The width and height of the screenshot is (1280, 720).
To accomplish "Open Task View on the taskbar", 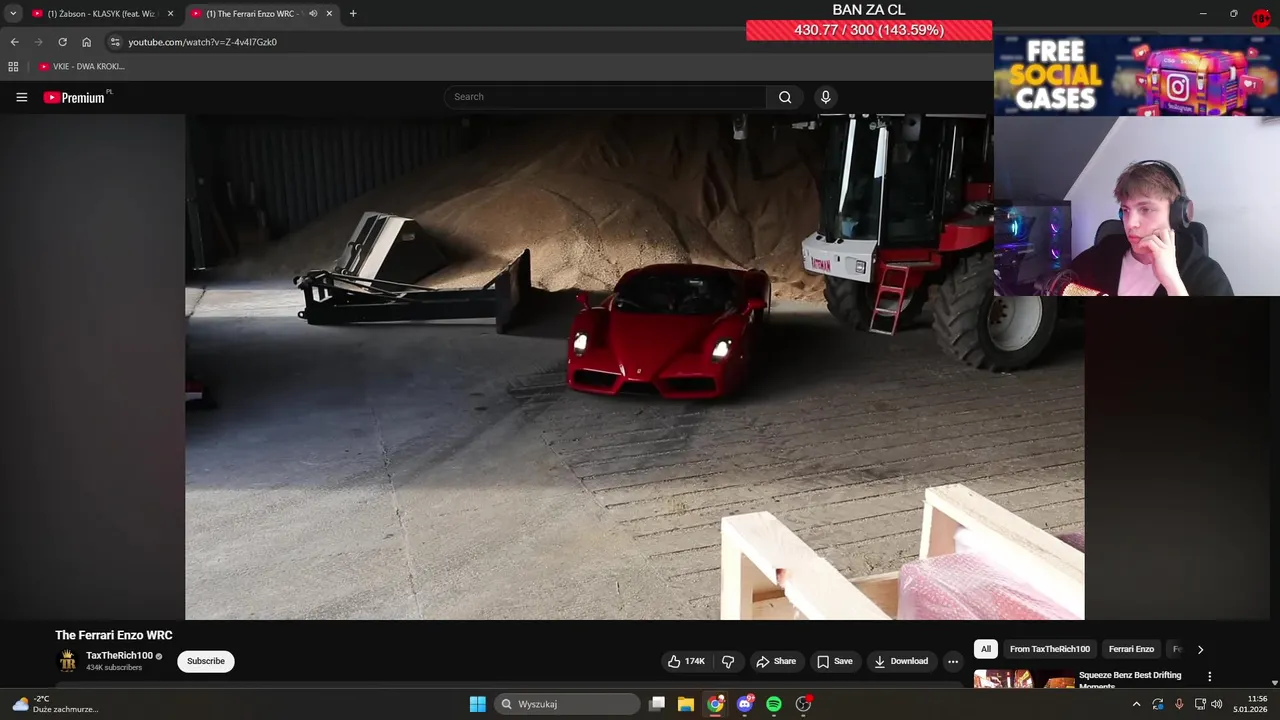I will pyautogui.click(x=657, y=704).
